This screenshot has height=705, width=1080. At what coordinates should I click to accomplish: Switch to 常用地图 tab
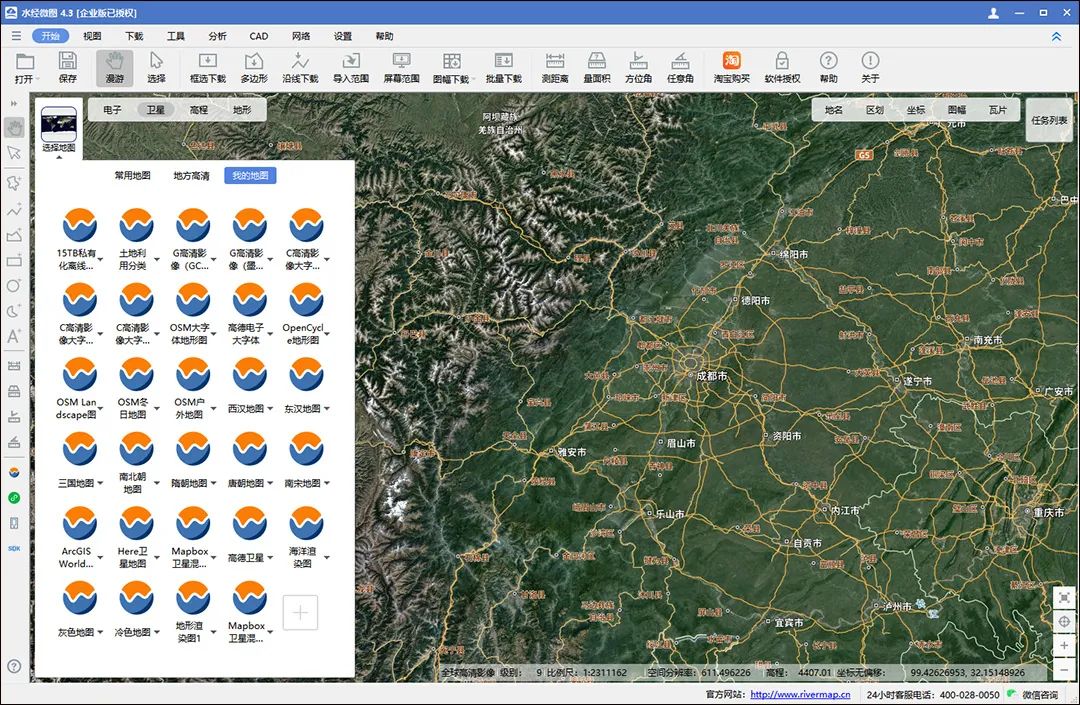pos(132,176)
